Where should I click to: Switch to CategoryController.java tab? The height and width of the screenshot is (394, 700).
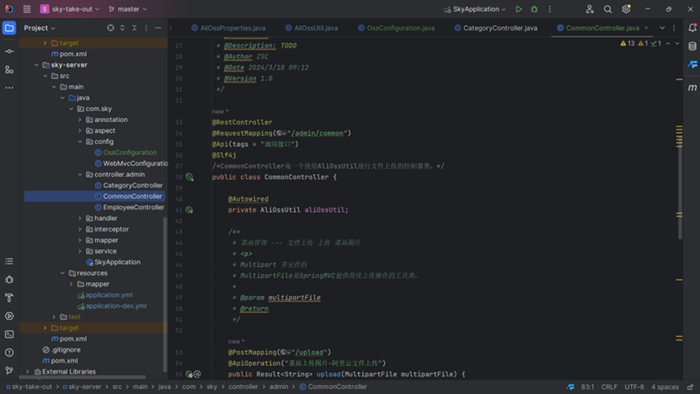coord(496,28)
